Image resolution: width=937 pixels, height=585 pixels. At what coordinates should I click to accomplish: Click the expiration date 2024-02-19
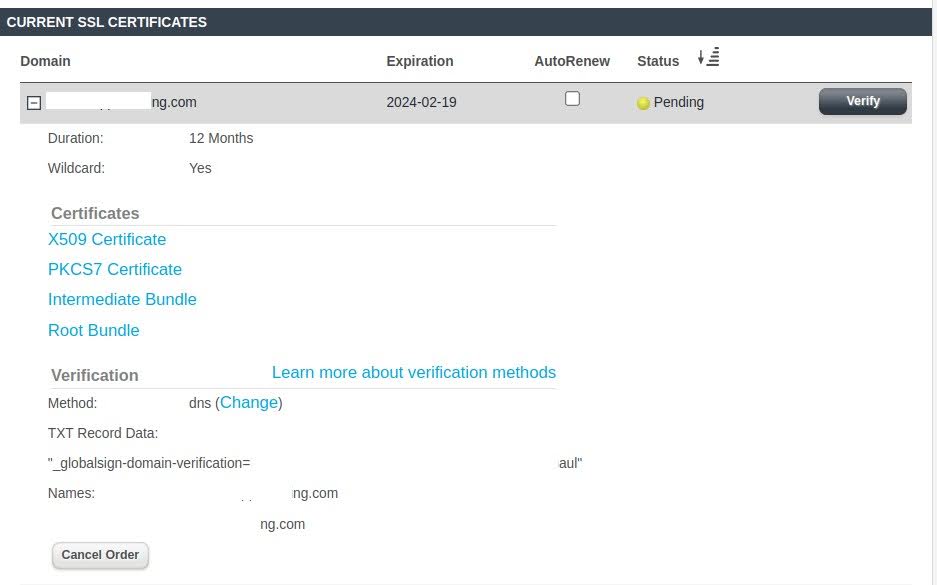420,102
